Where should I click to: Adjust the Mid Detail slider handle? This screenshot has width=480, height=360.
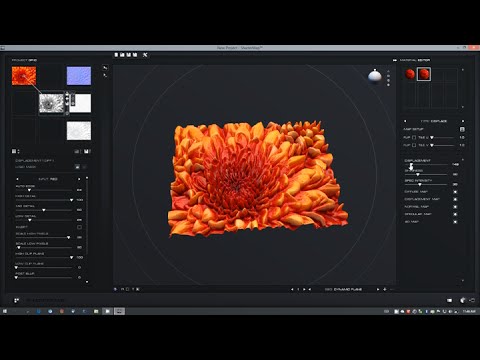44,210
